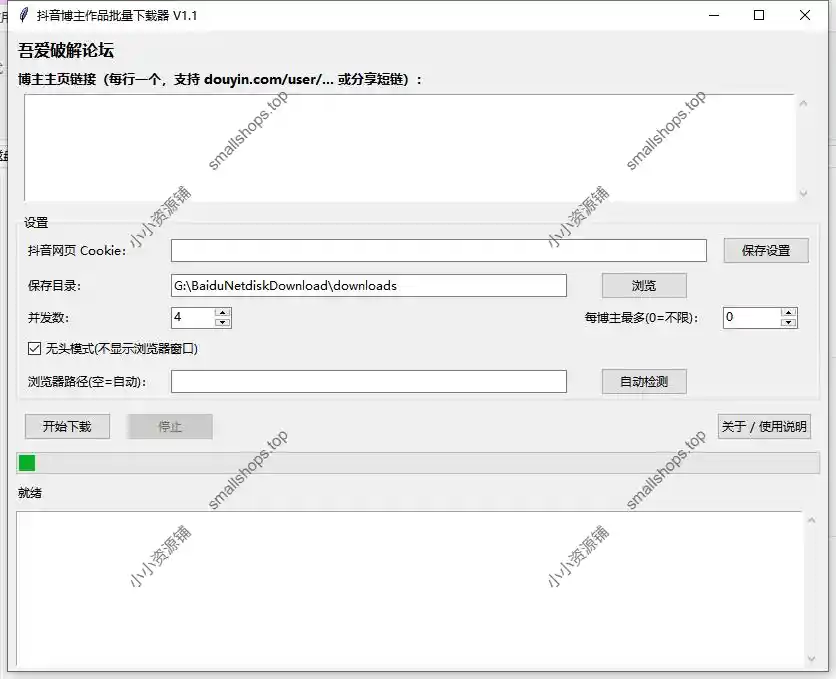
Task: Decrease 并发数 with the down arrow
Action: 223,322
